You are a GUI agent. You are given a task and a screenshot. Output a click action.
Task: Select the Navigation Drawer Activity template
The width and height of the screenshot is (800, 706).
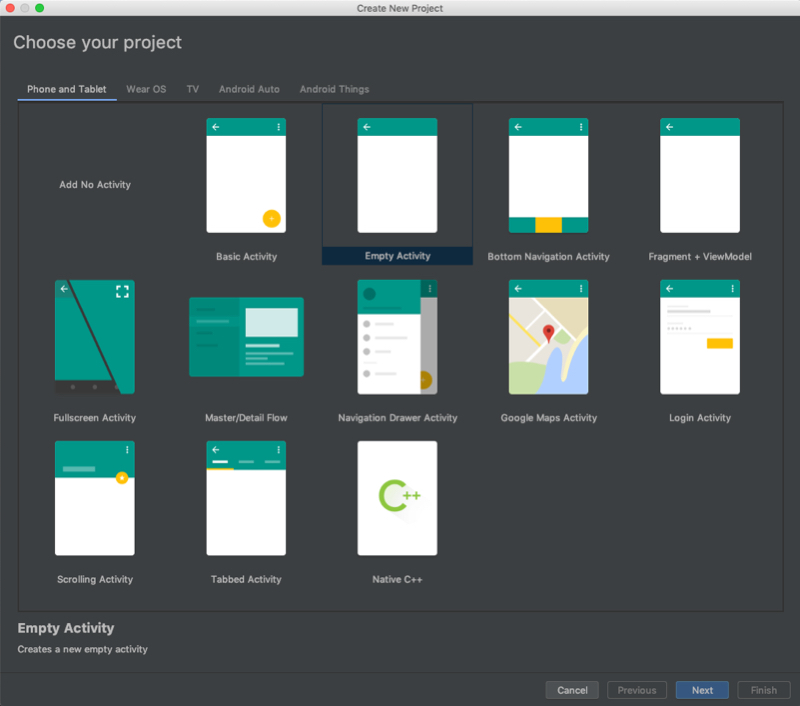pyautogui.click(x=397, y=337)
